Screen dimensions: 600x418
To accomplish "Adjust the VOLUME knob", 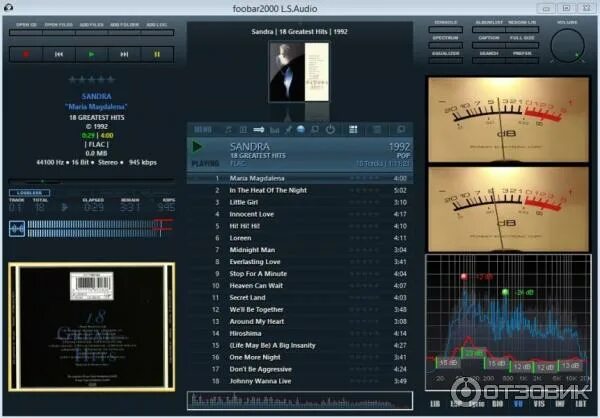I will 567,46.
